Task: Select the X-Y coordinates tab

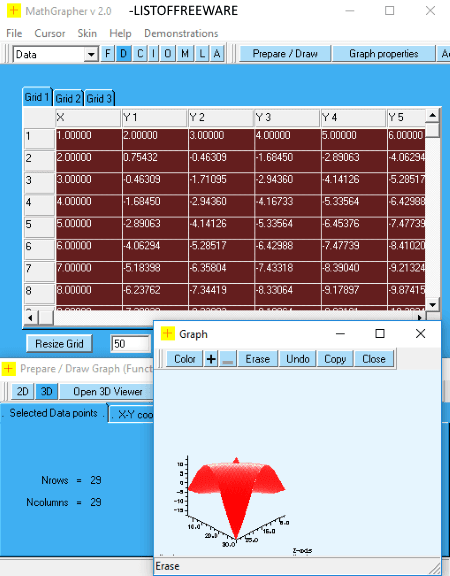Action: point(132,415)
